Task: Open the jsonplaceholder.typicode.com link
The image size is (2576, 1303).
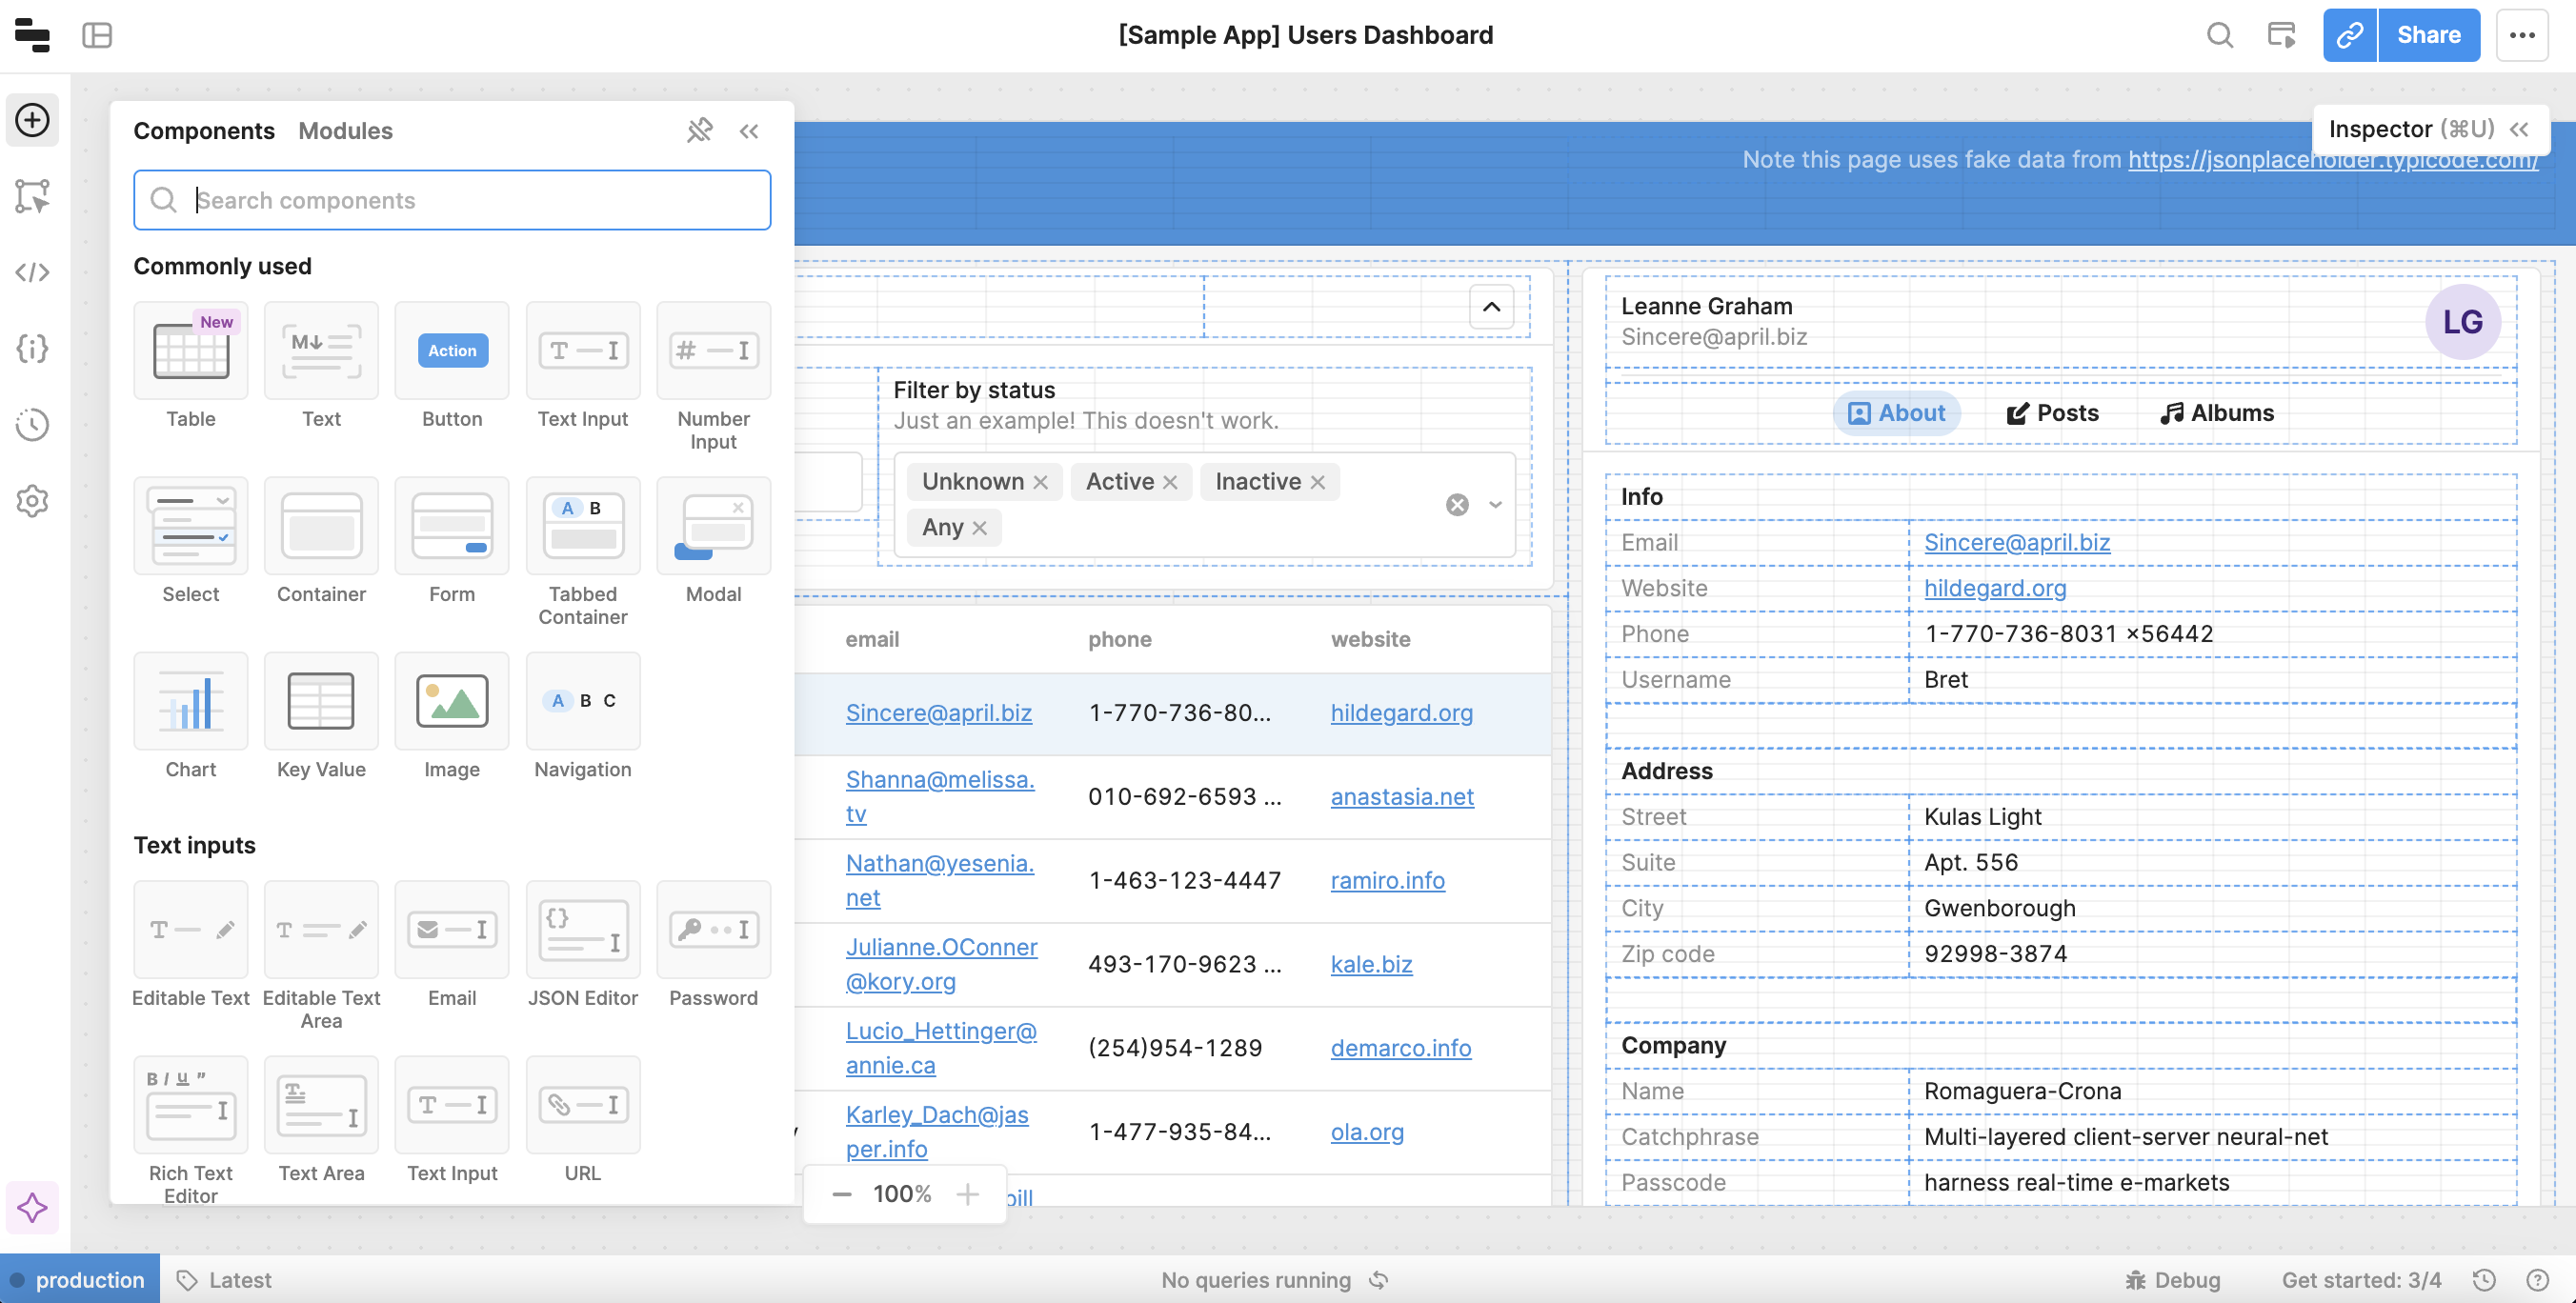Action: [2332, 160]
